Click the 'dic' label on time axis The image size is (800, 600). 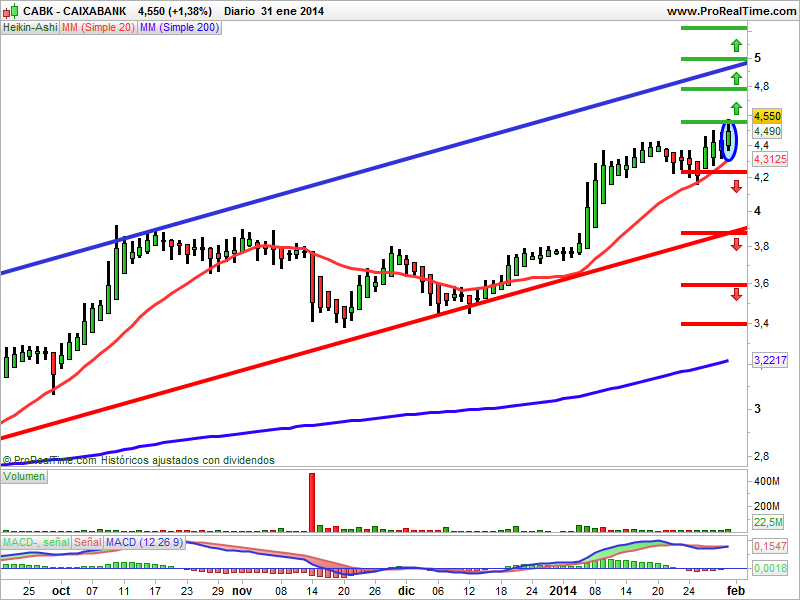click(x=406, y=591)
